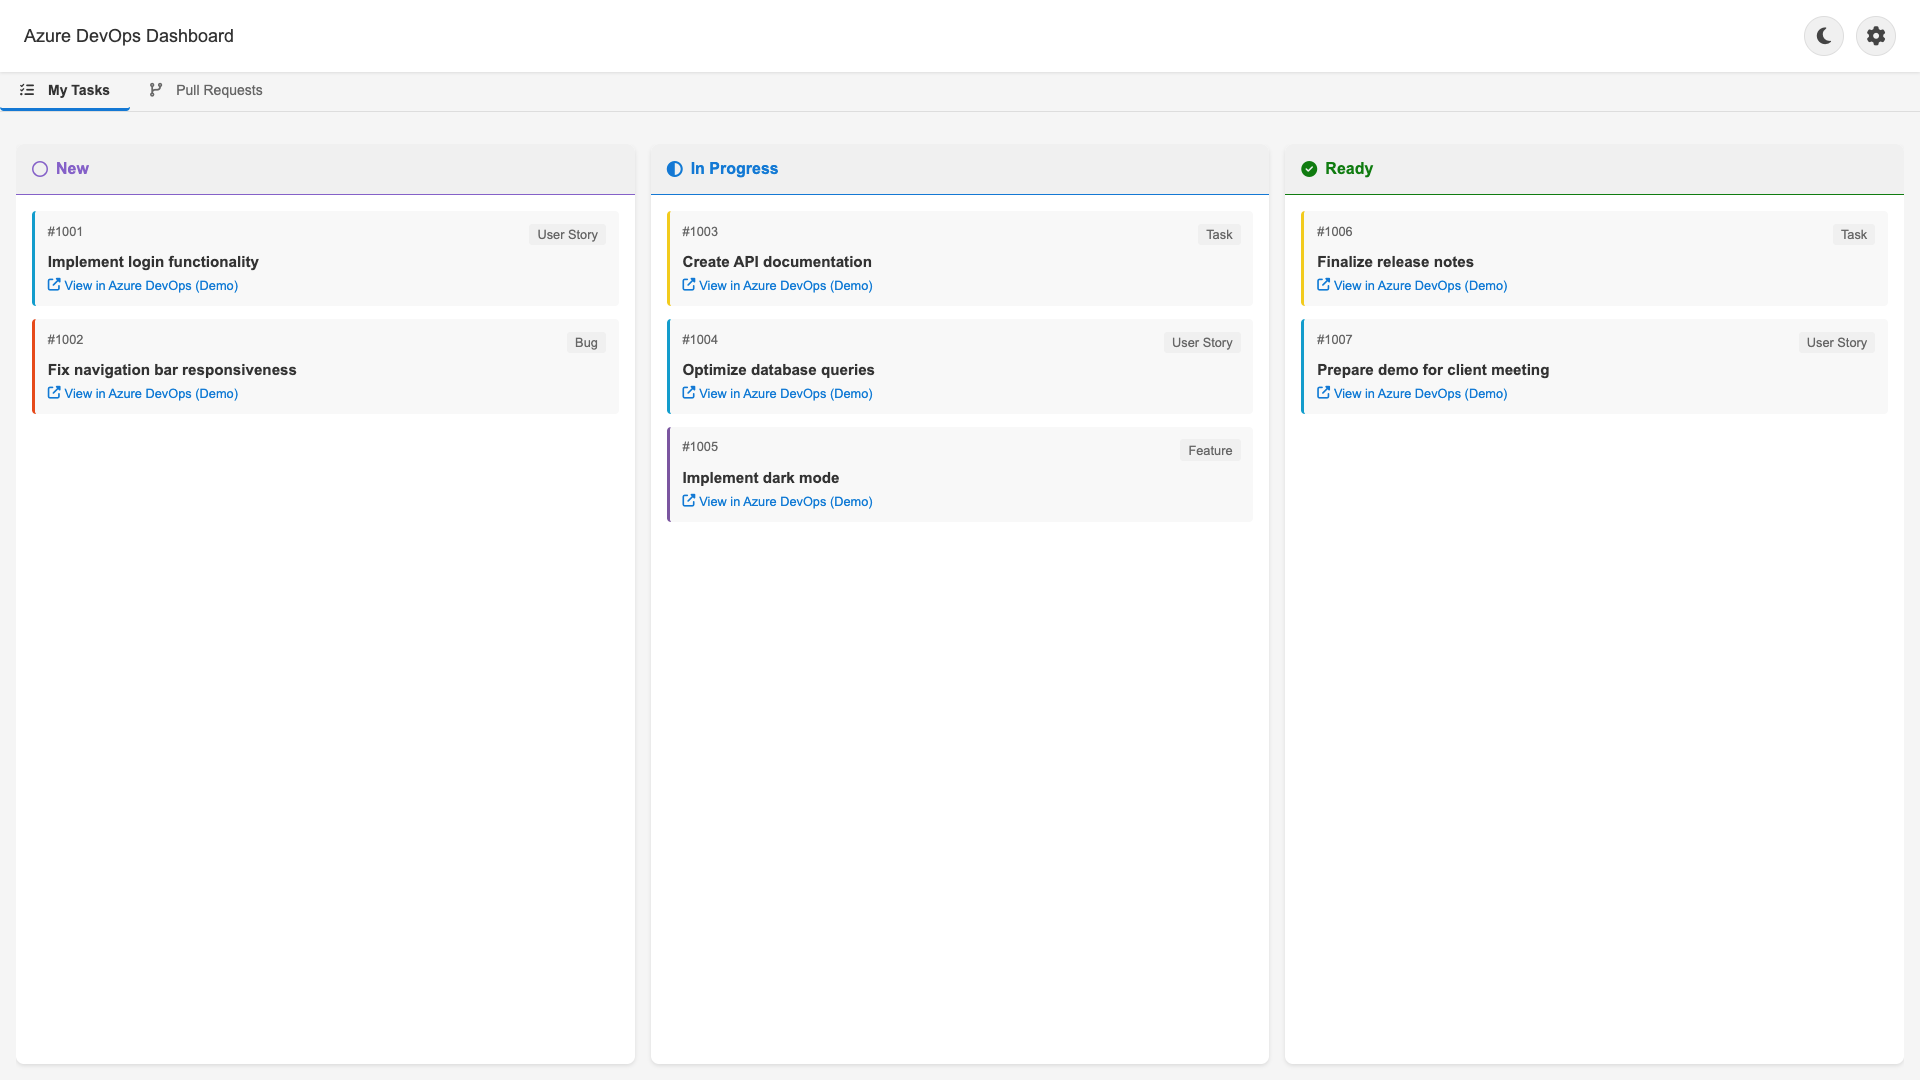Click the Task badge on #1006
The image size is (1920, 1080).
tap(1854, 235)
